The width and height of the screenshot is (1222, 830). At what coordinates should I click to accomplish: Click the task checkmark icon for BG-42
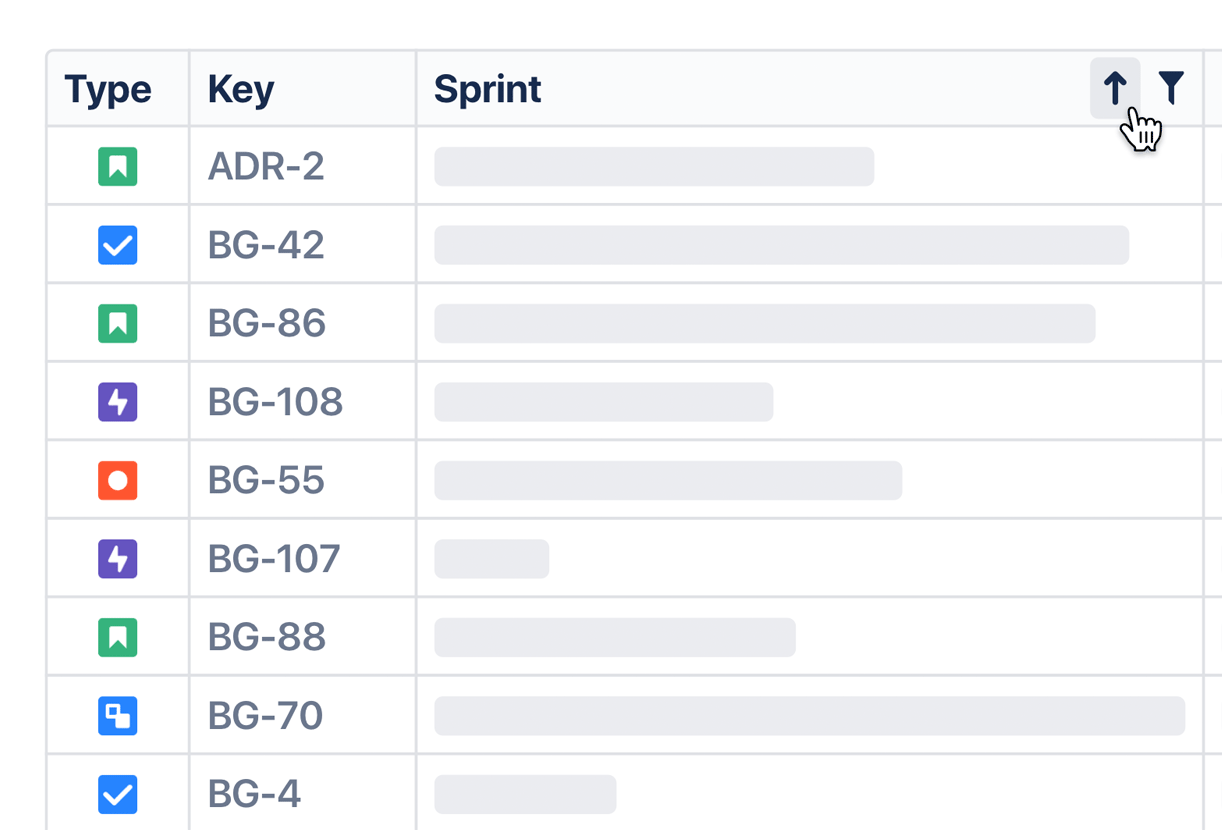point(117,245)
